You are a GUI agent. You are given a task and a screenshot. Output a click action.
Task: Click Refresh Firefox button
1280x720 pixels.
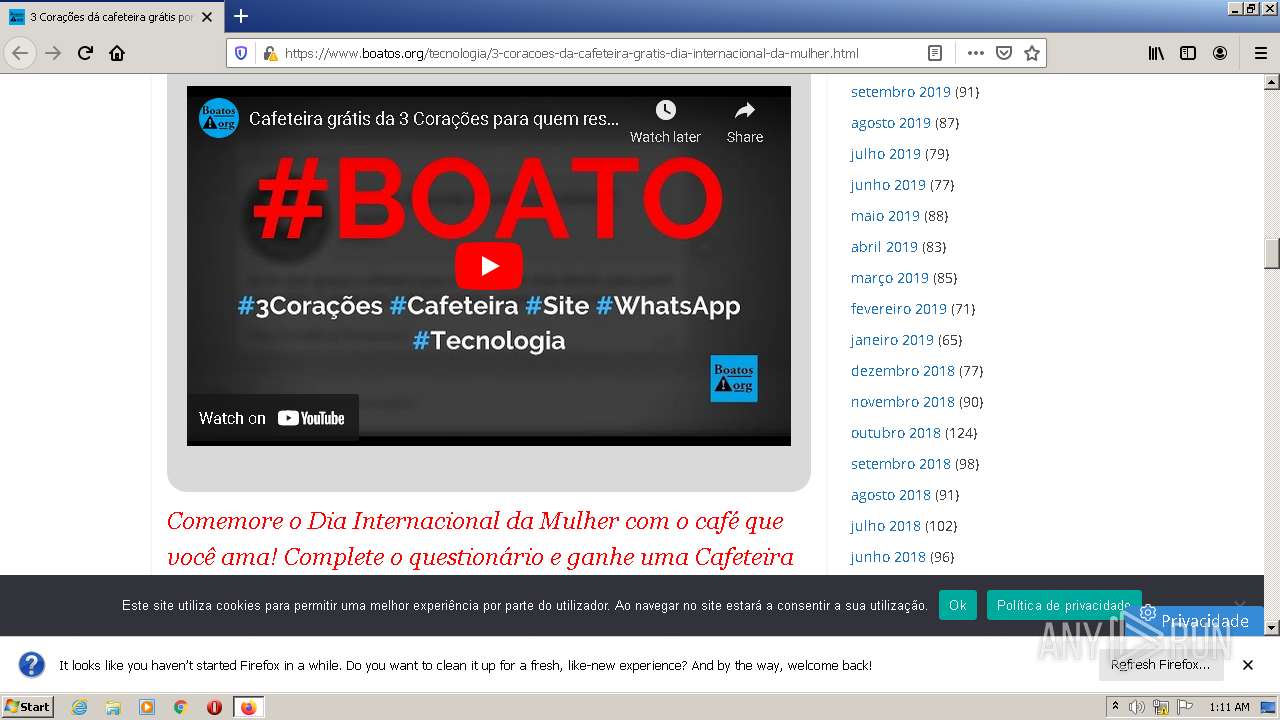[1160, 665]
